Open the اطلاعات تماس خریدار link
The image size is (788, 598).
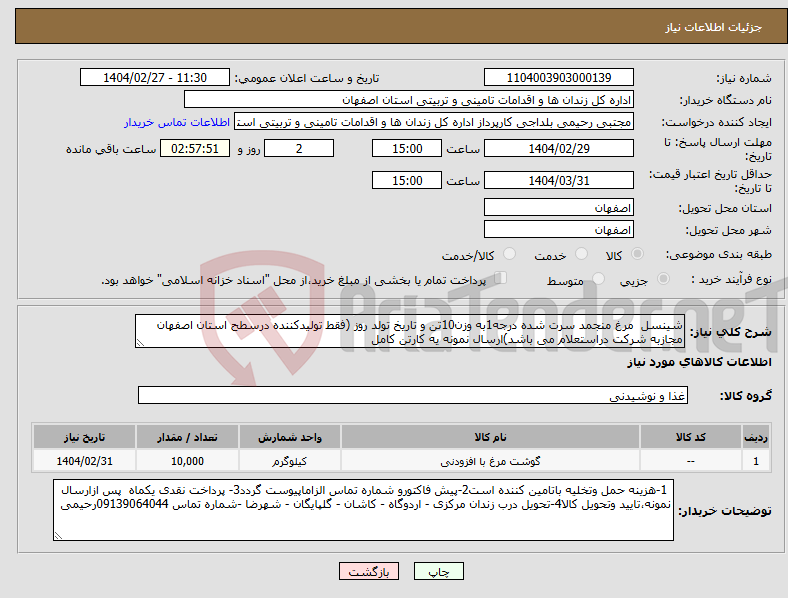point(177,122)
